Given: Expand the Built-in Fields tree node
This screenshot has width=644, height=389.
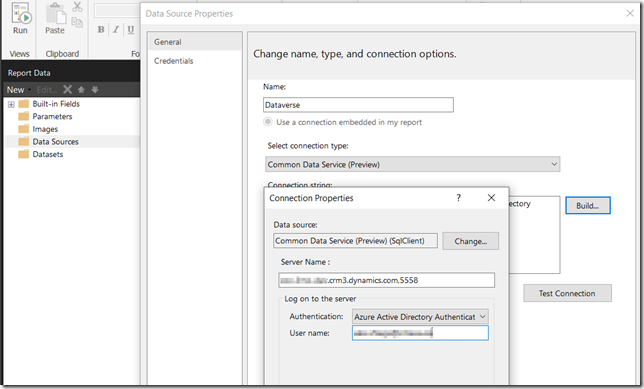Looking at the screenshot, I should tap(11, 104).
